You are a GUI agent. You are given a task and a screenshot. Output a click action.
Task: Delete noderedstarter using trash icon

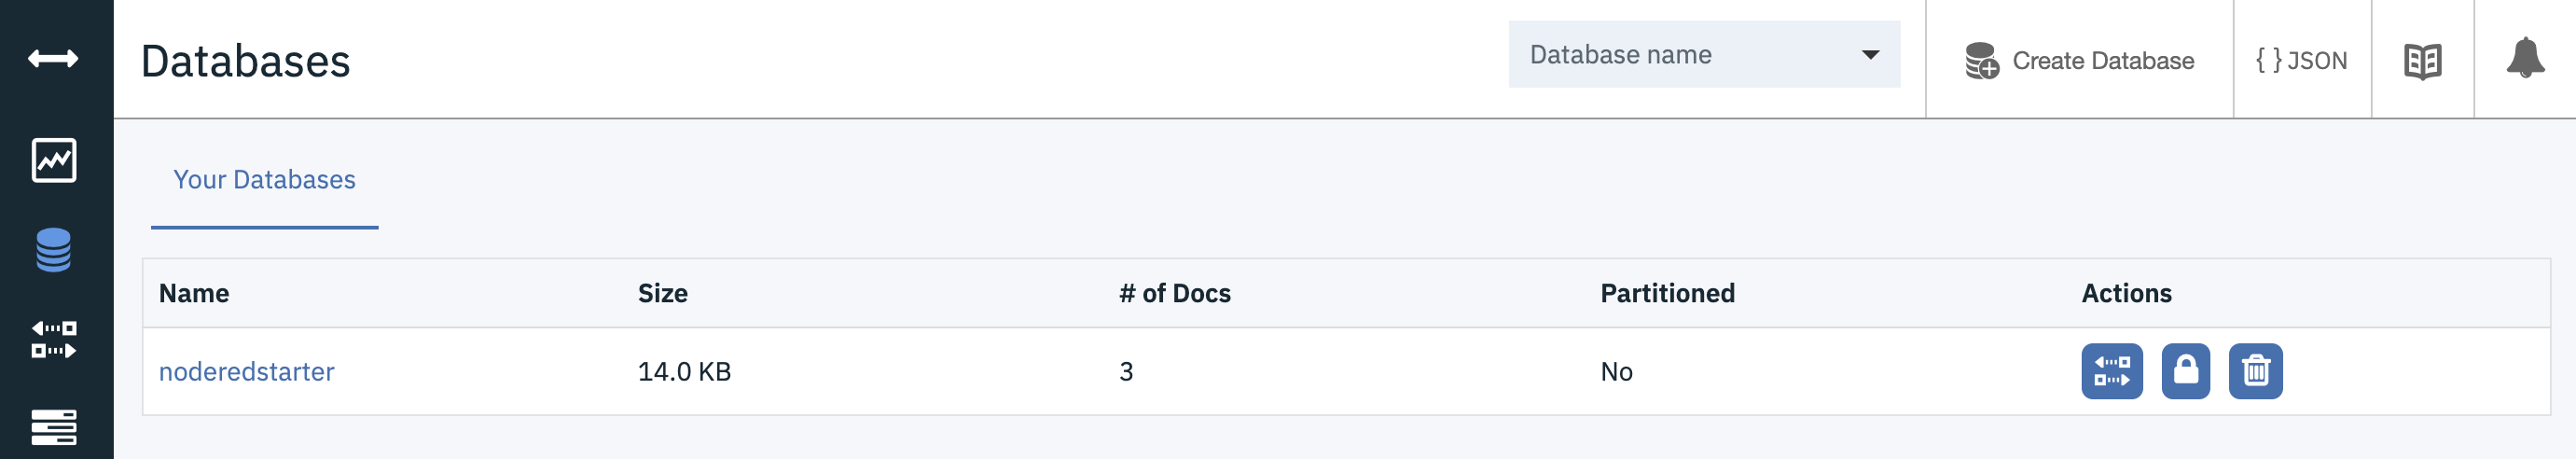2256,371
